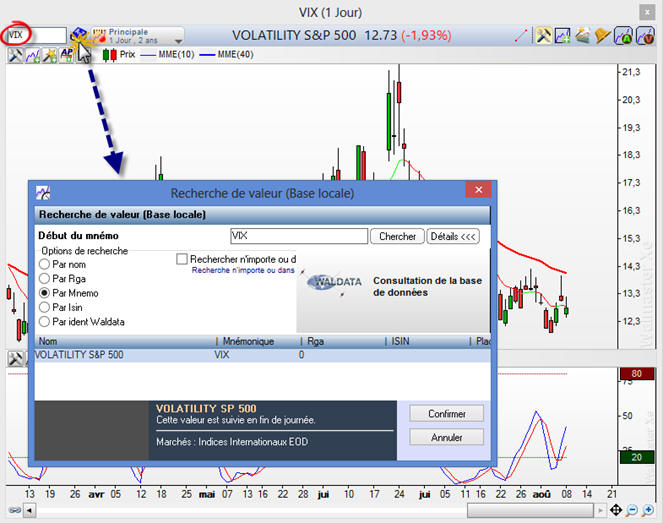663x523 pixels.
Task: Click the hammer tools icon of the lower indicator panel
Action: click(16, 359)
